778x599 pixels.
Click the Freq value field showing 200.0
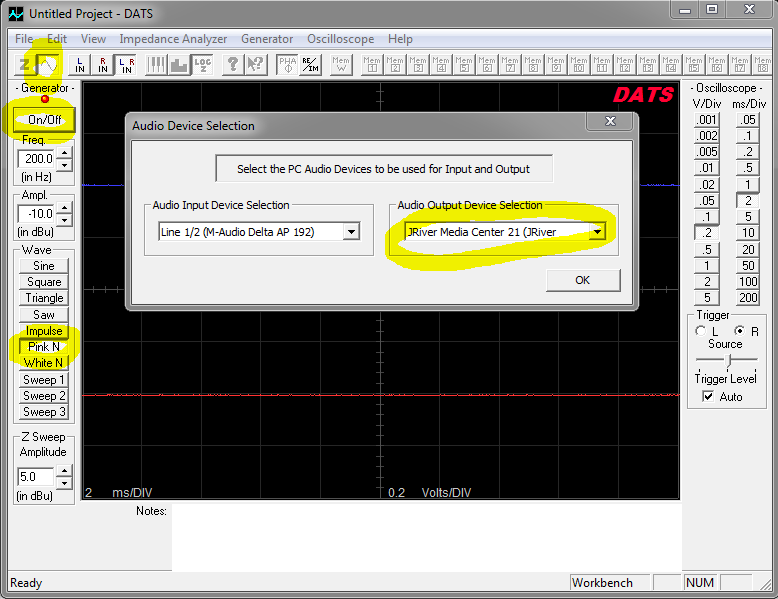[x=37, y=159]
